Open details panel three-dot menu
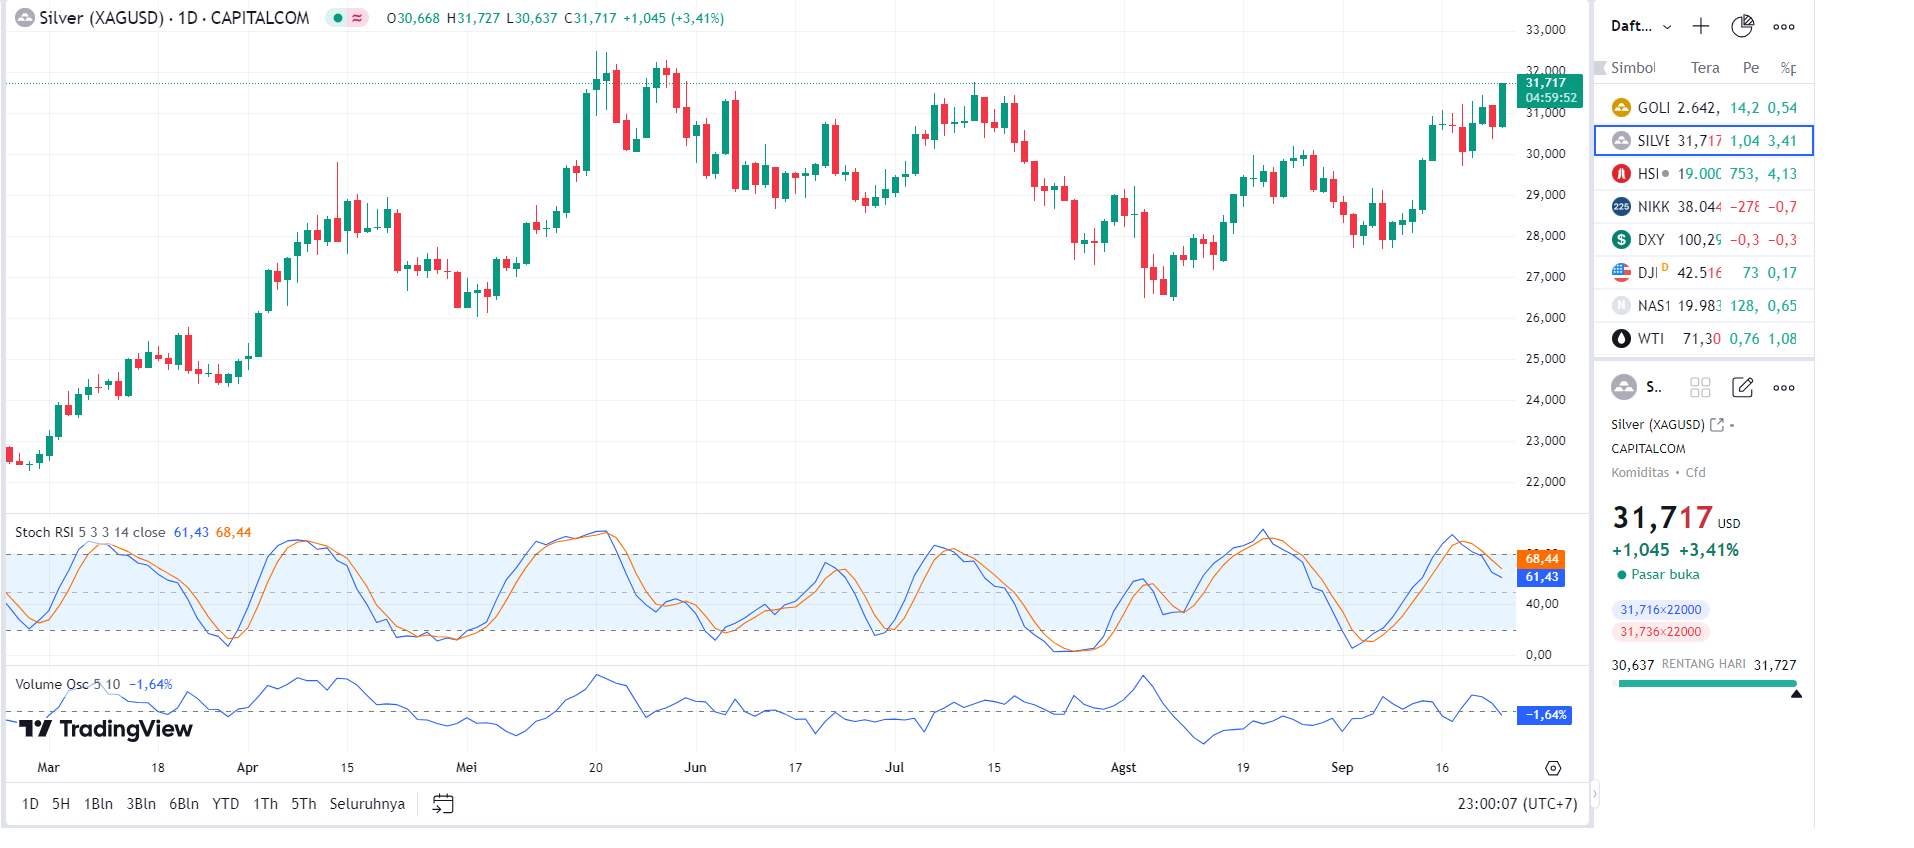The width and height of the screenshot is (1914, 848). (1784, 388)
